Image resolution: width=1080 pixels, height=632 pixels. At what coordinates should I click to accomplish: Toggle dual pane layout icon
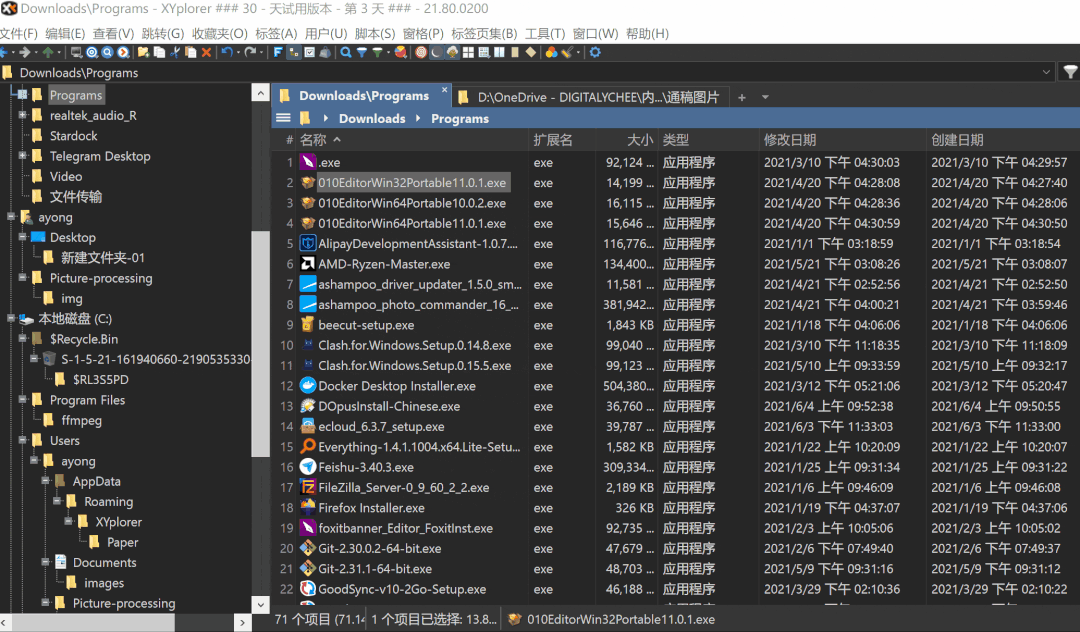pyautogui.click(x=499, y=52)
